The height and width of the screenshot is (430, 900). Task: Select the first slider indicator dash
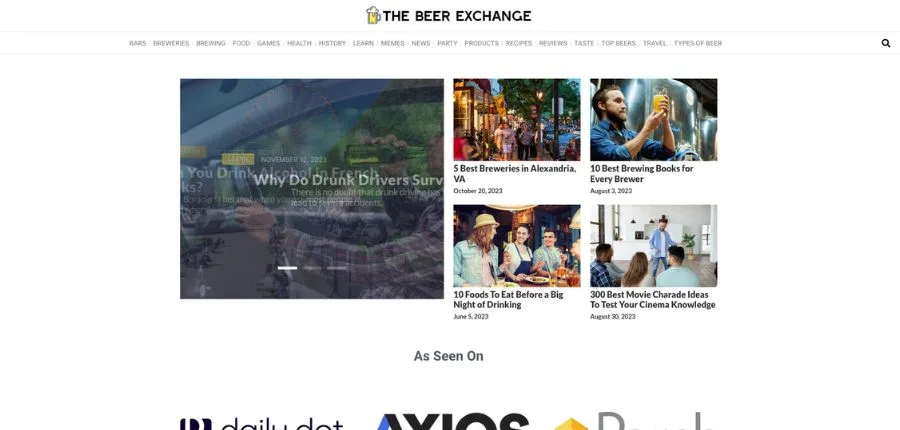[x=288, y=268]
